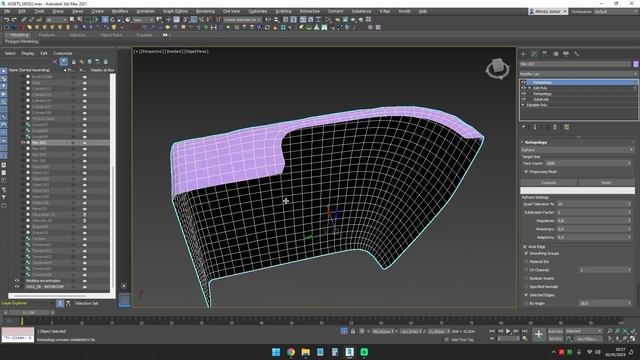Image resolution: width=640 pixels, height=360 pixels.
Task: Toggle the Selection Lock icon in status bar
Action: pyautogui.click(x=353, y=331)
